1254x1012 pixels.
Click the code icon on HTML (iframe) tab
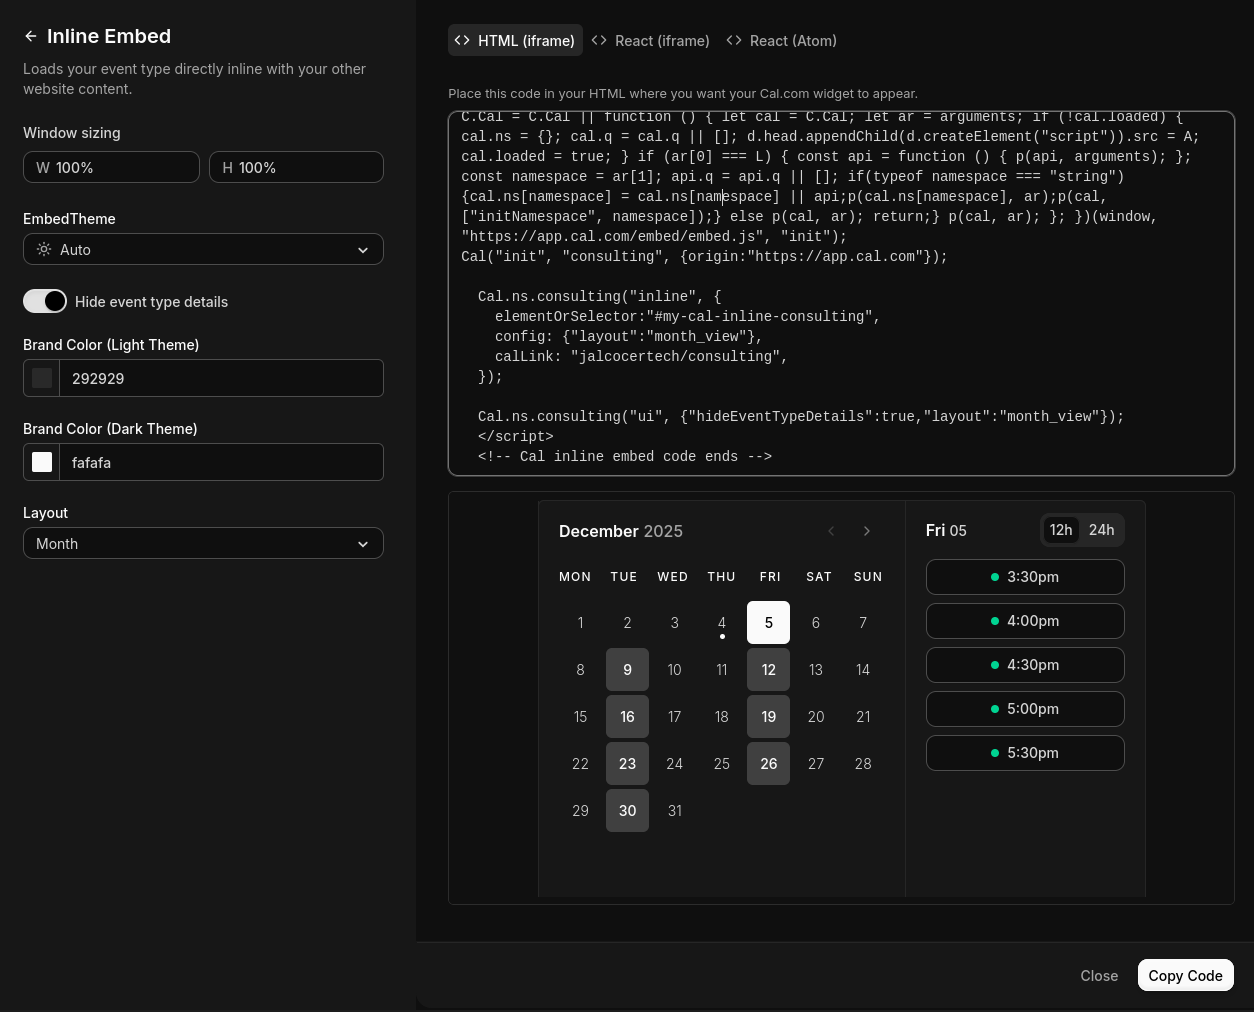[x=462, y=41]
